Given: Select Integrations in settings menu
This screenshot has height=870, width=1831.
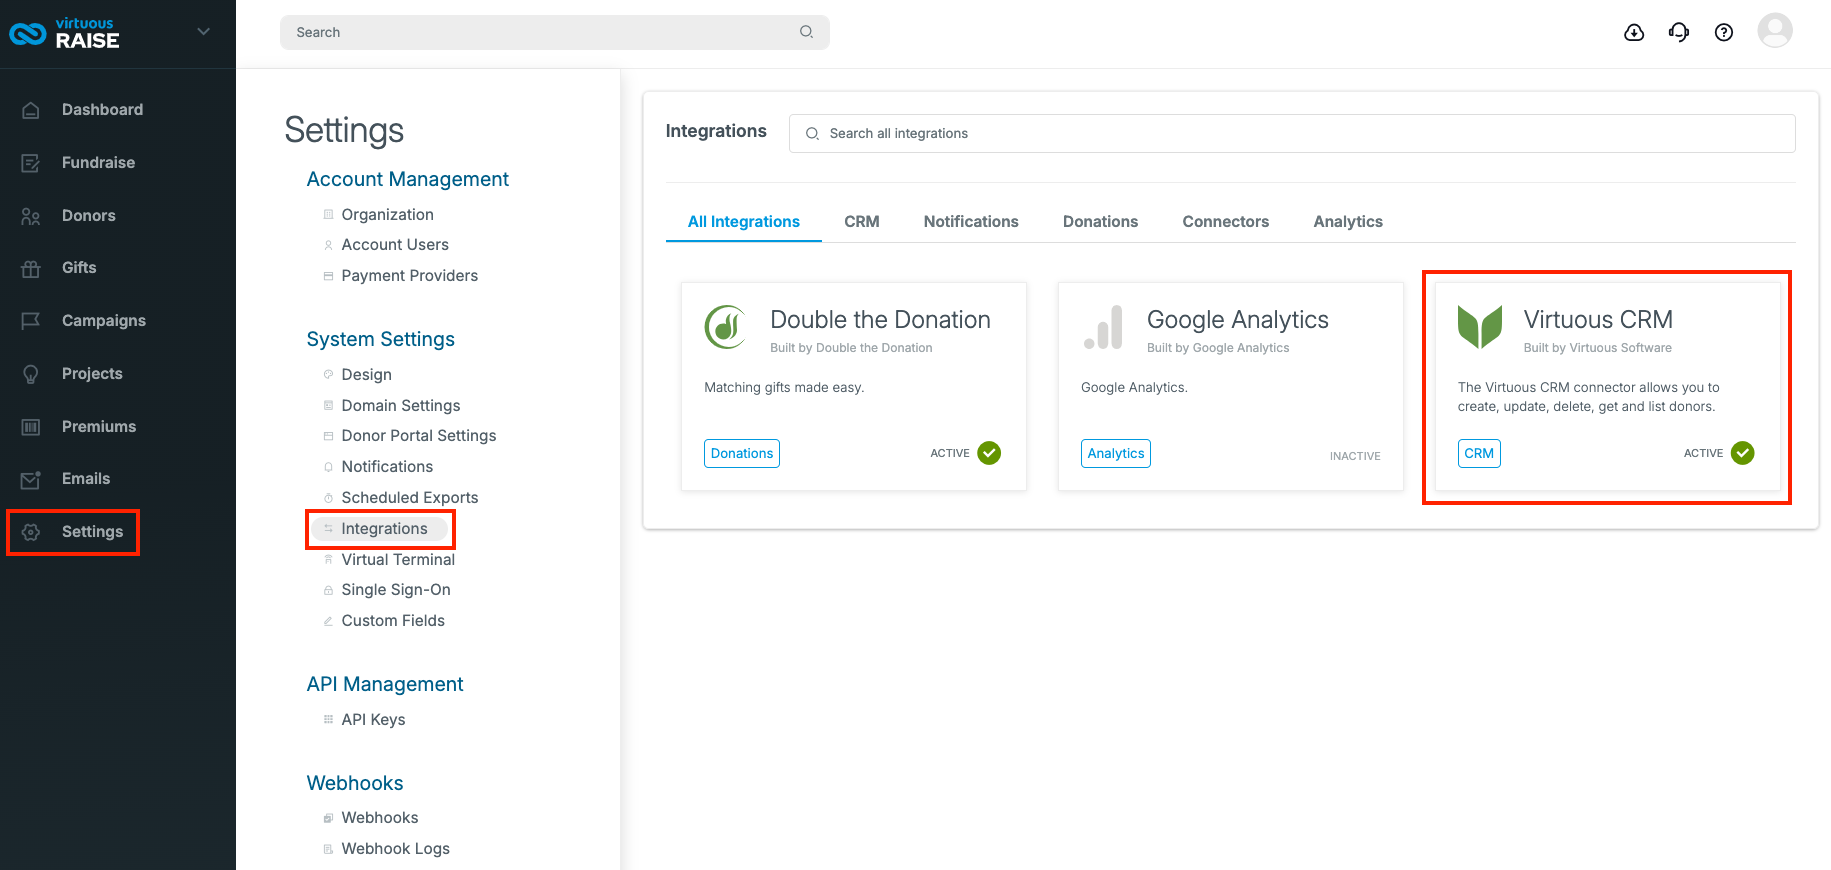Looking at the screenshot, I should (384, 529).
